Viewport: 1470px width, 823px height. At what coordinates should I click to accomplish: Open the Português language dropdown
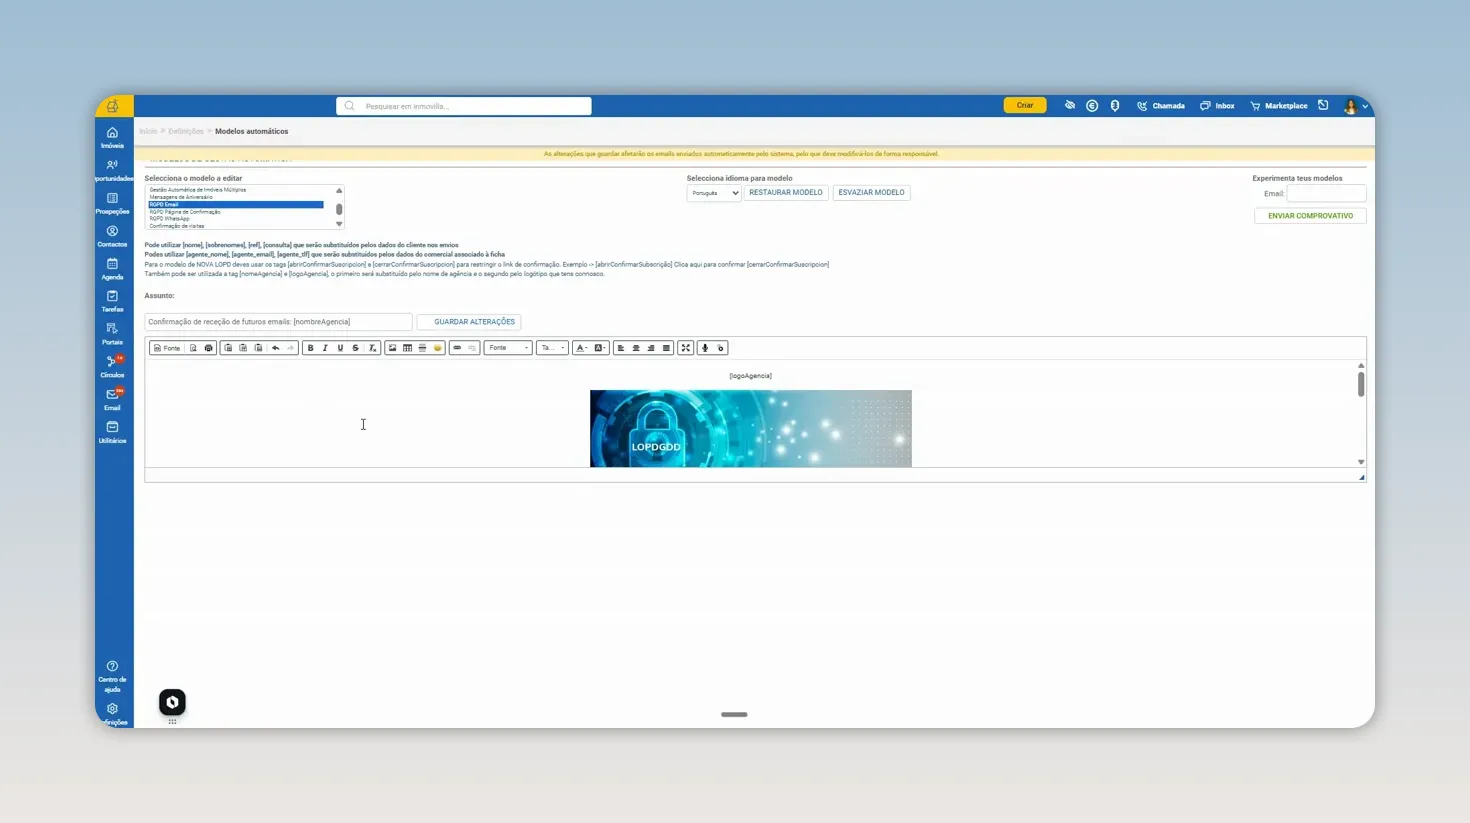713,193
